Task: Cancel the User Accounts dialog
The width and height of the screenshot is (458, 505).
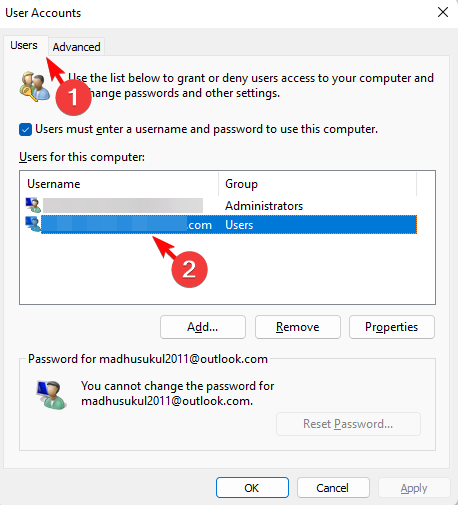Action: [333, 488]
